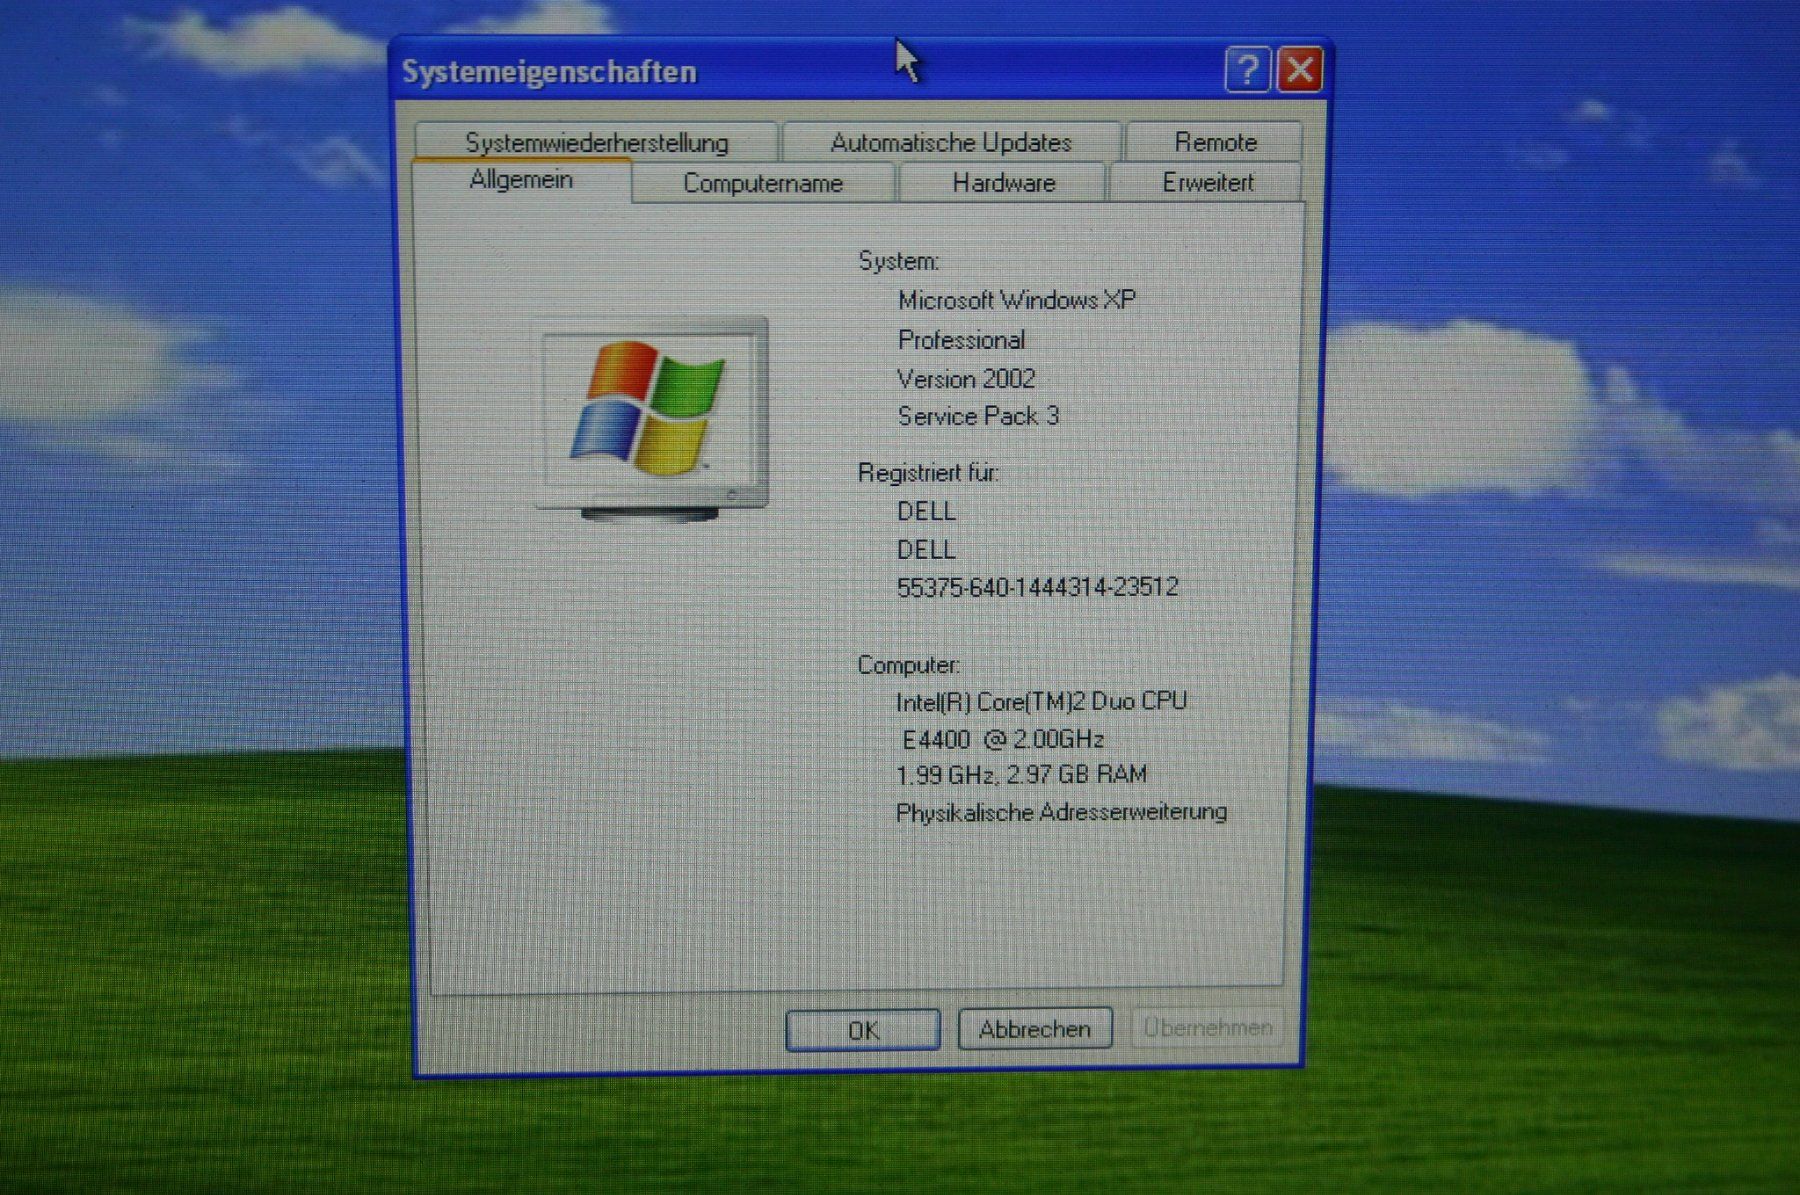The height and width of the screenshot is (1195, 1800).
Task: Click the 'Computer:' heading label
Action: (x=908, y=665)
